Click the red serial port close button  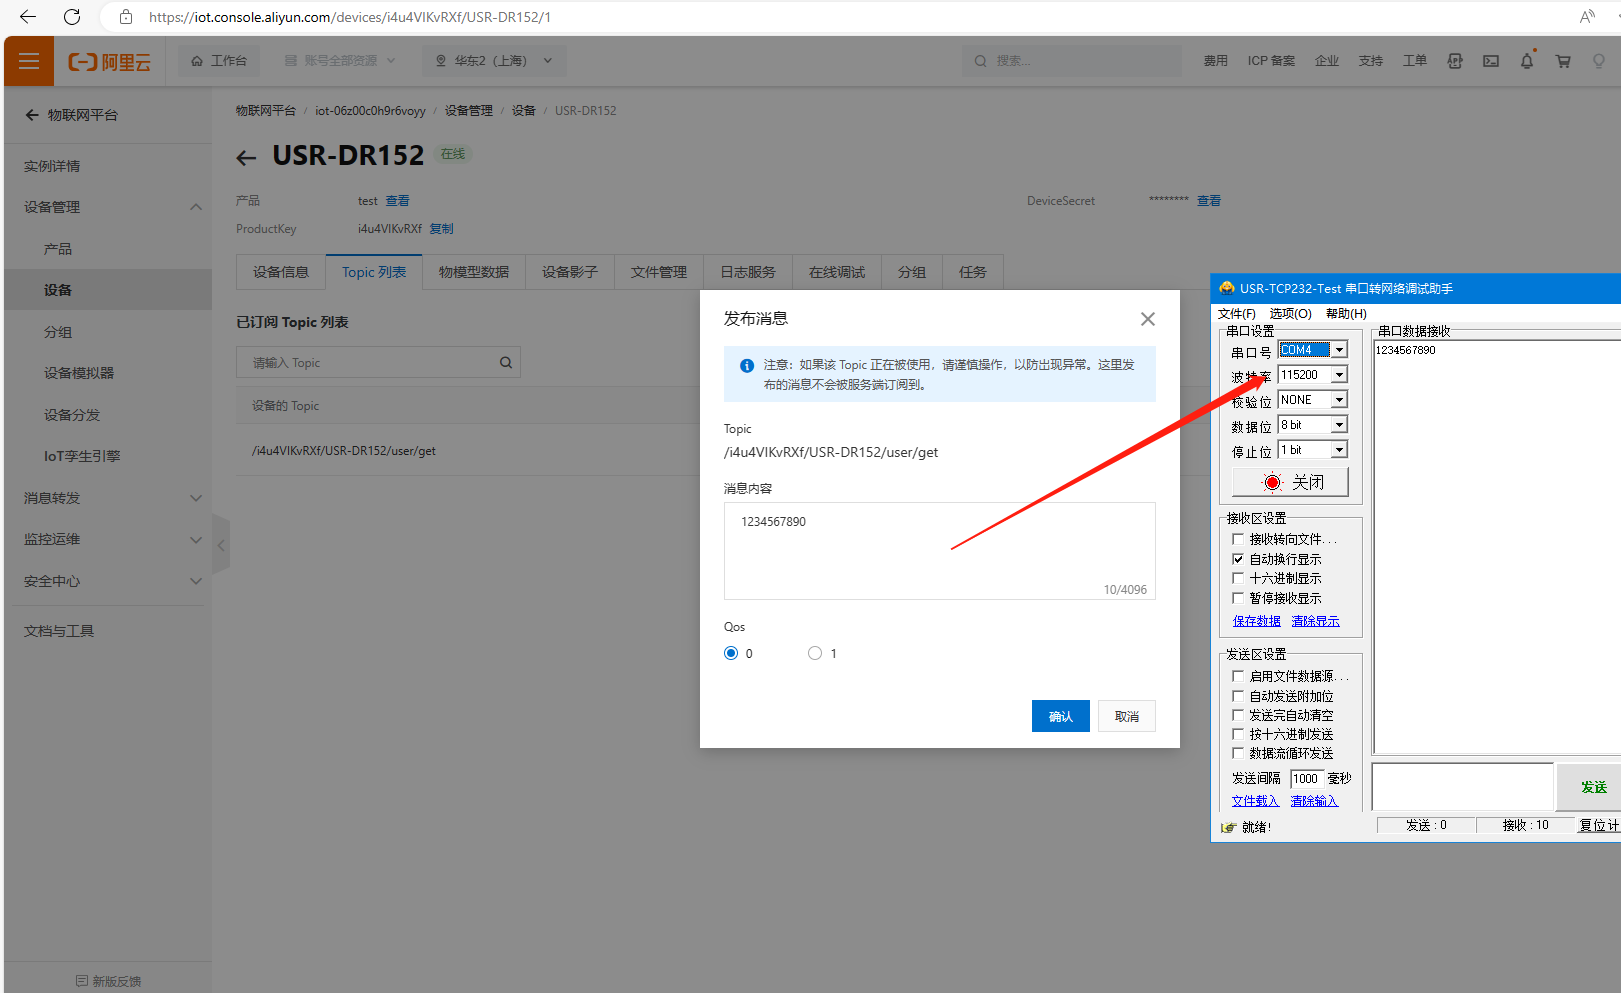[1290, 483]
